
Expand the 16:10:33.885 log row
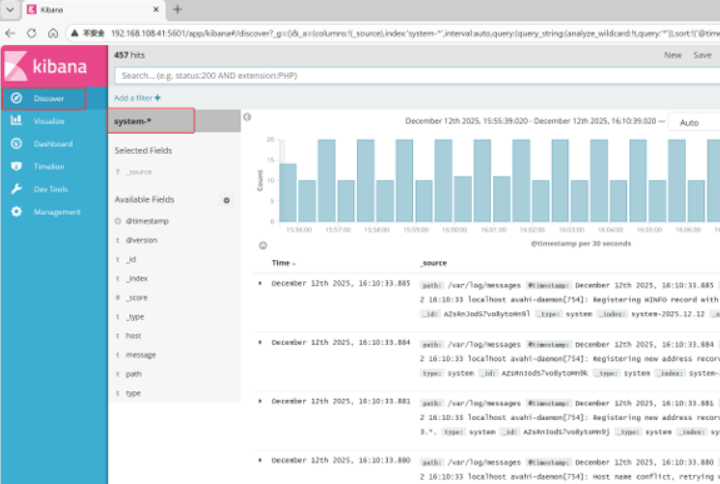pyautogui.click(x=260, y=283)
